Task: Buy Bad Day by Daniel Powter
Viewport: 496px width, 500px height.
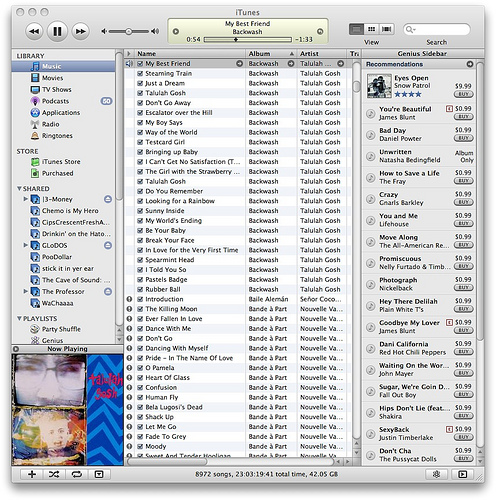Action: (x=463, y=138)
